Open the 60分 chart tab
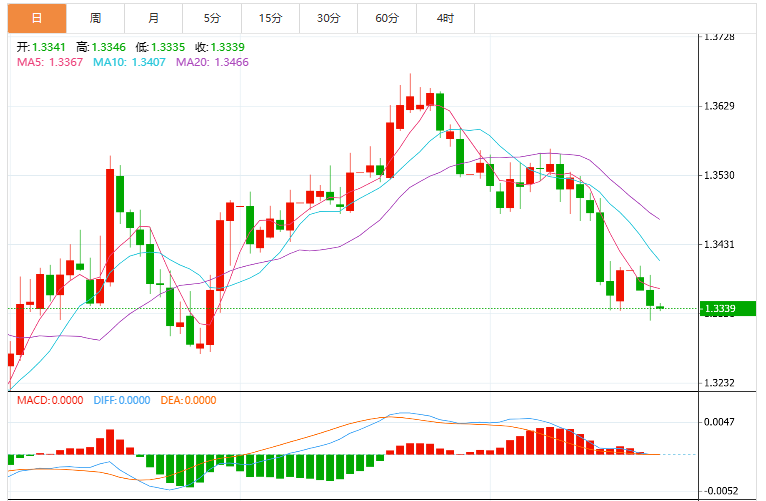Screen dimensions: 766x501 (x=387, y=19)
